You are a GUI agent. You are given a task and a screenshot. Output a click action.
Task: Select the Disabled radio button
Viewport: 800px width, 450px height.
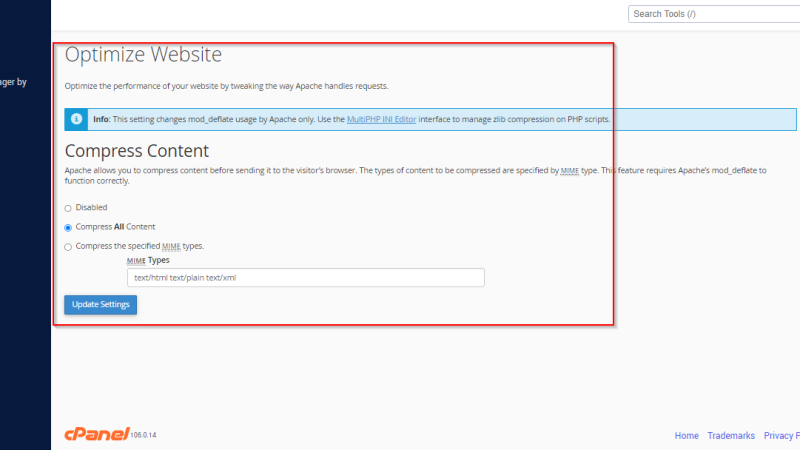68,208
